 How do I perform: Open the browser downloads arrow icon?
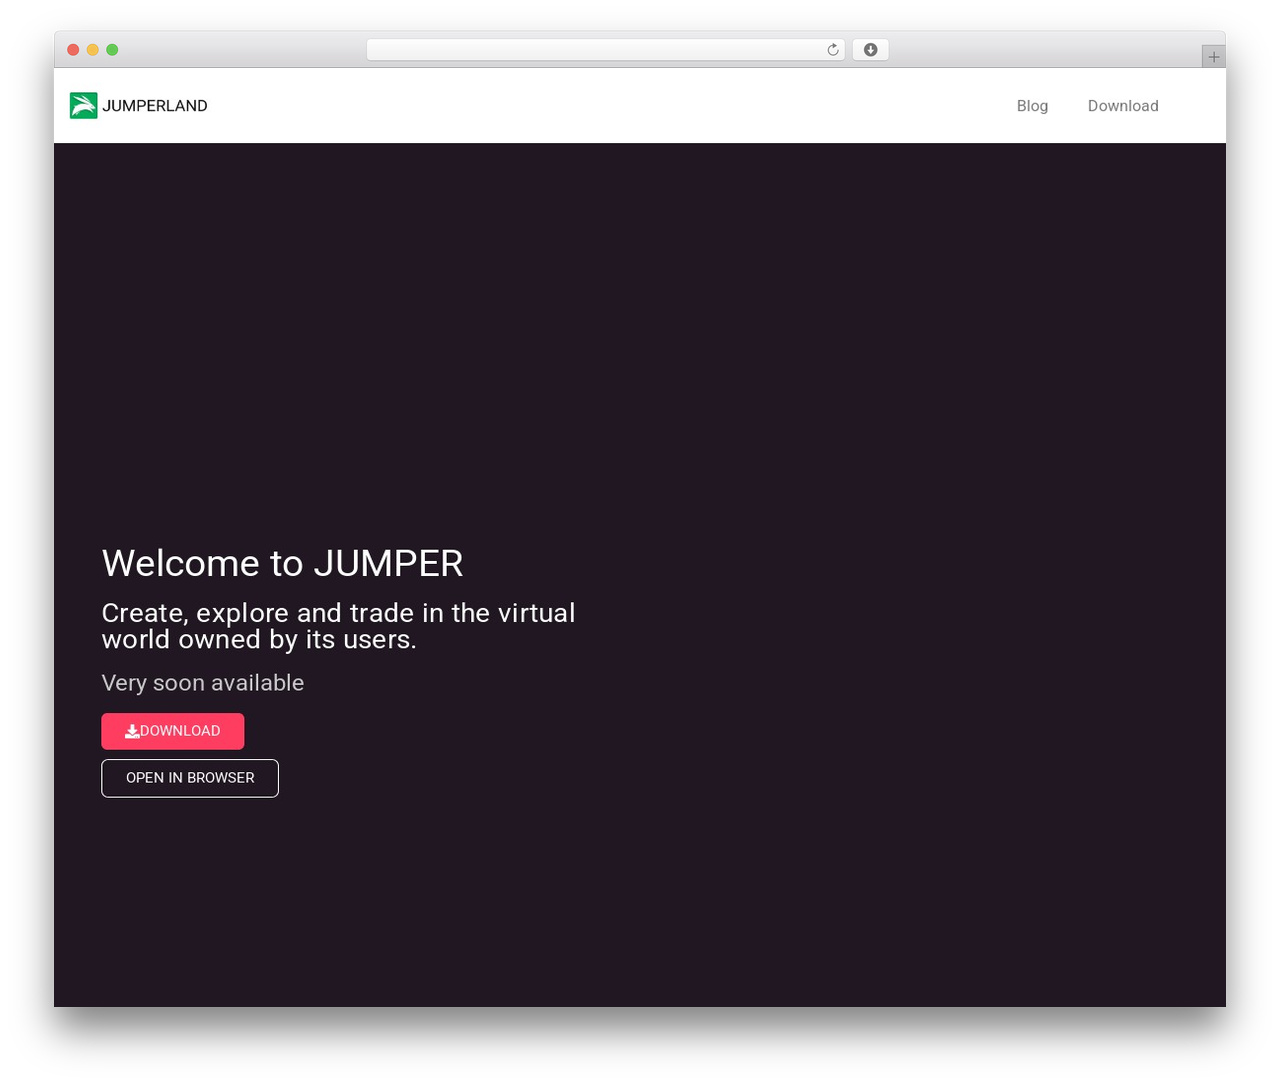tap(870, 50)
